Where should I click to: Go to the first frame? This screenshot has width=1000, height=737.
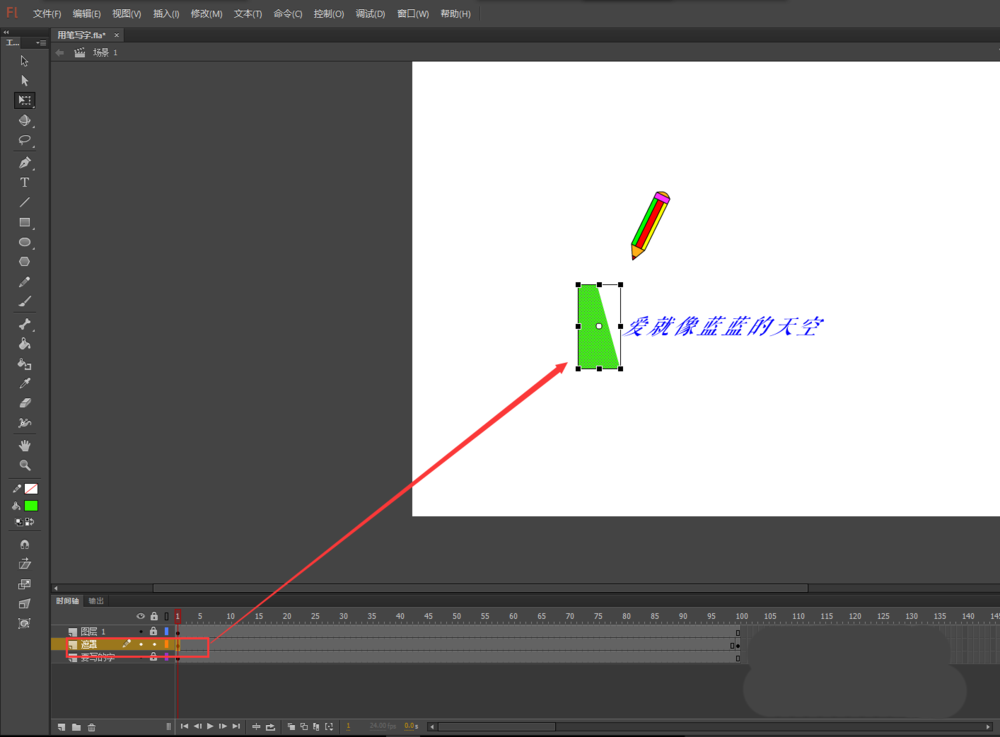click(184, 726)
